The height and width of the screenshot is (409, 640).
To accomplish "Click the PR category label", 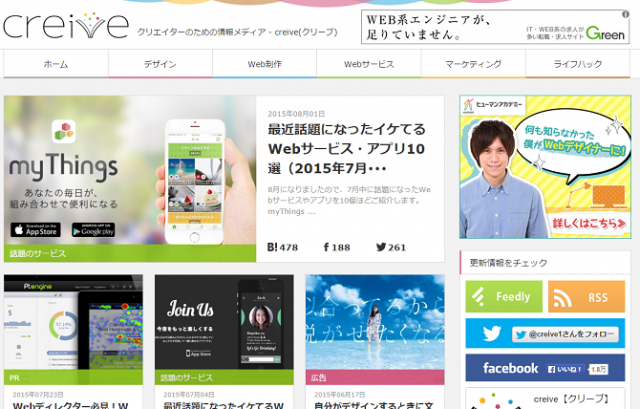I will [15, 378].
